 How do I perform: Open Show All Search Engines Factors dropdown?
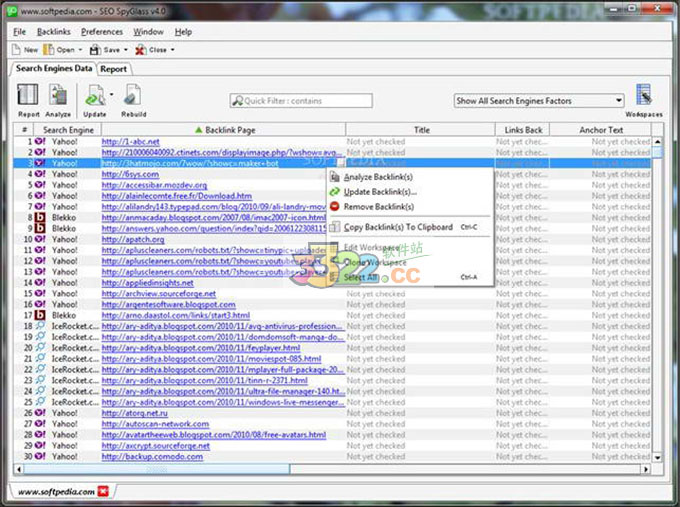click(x=539, y=101)
